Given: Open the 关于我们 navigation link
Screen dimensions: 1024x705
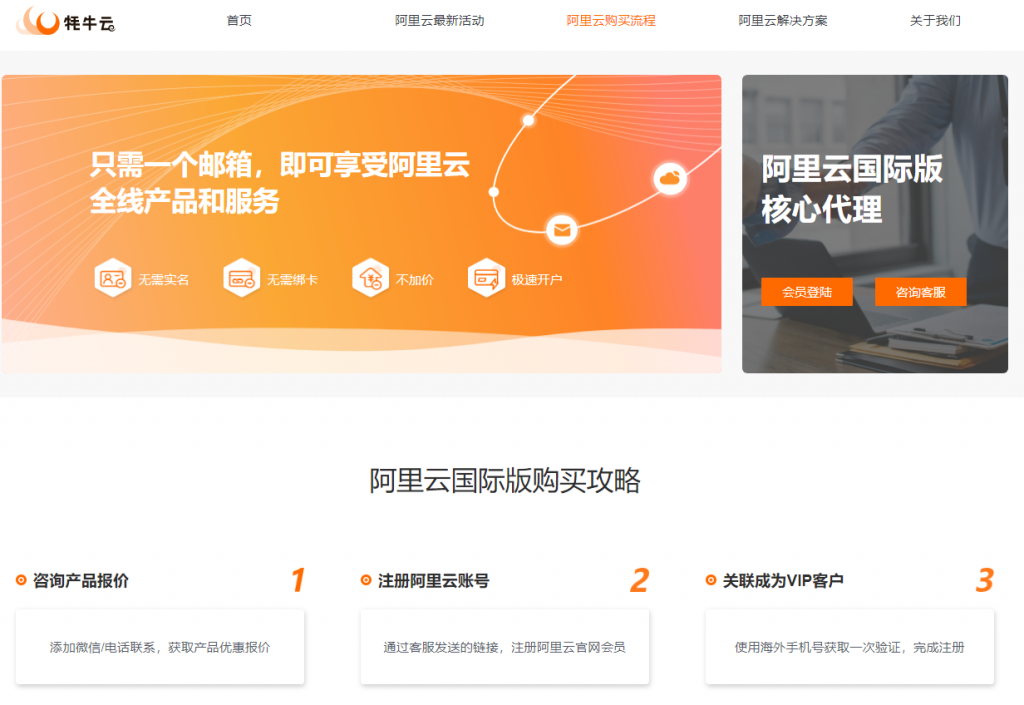Looking at the screenshot, I should [x=935, y=21].
